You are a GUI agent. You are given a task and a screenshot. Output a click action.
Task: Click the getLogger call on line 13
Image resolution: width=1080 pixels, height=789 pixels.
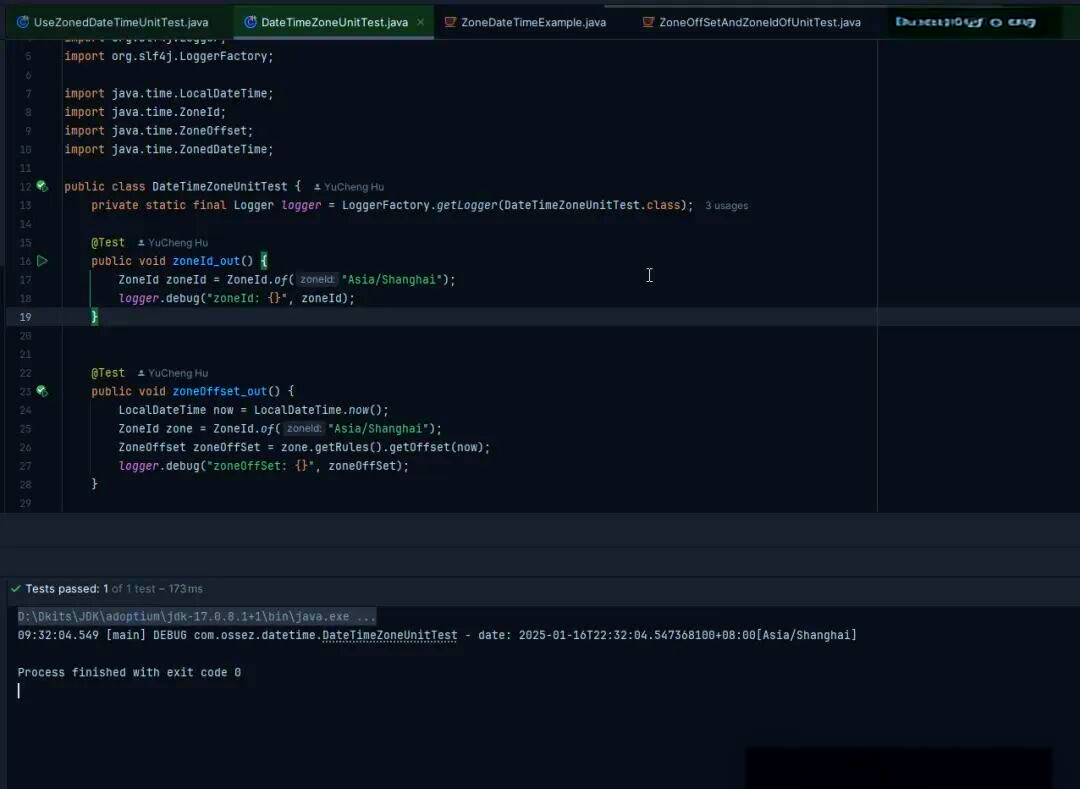[467, 205]
